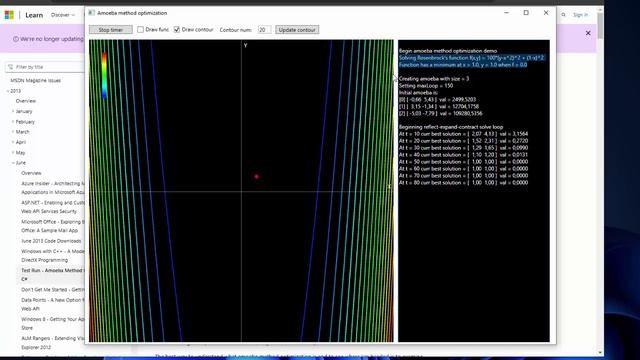Collapse the June node

13,163
